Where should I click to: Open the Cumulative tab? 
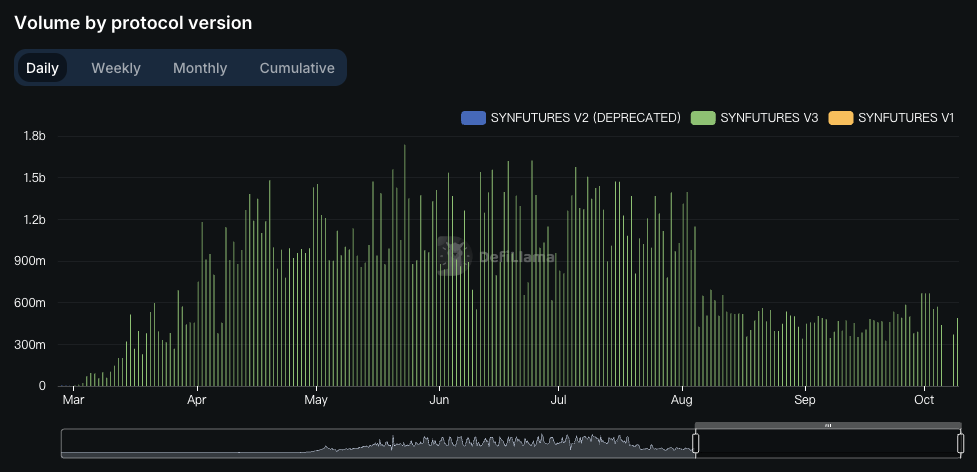(297, 68)
